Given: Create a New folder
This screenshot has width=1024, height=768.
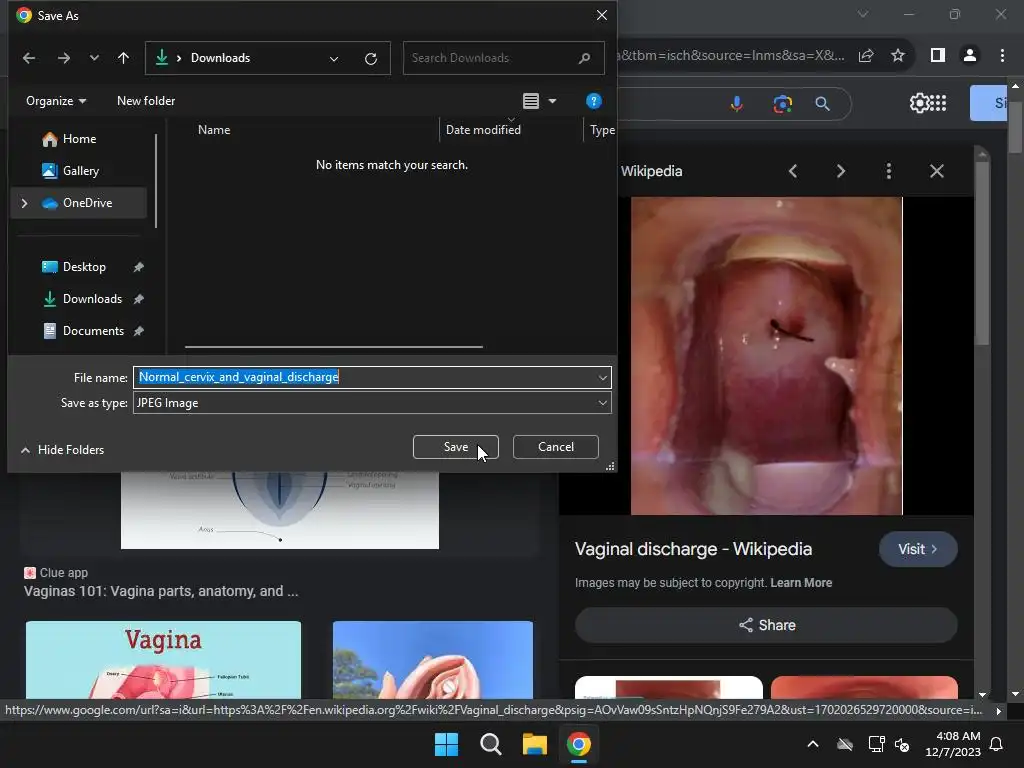Looking at the screenshot, I should coord(146,101).
